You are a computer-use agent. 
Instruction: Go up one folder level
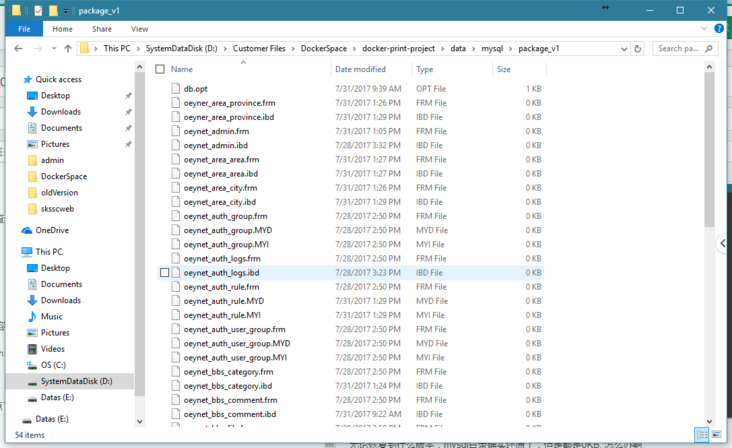point(67,48)
